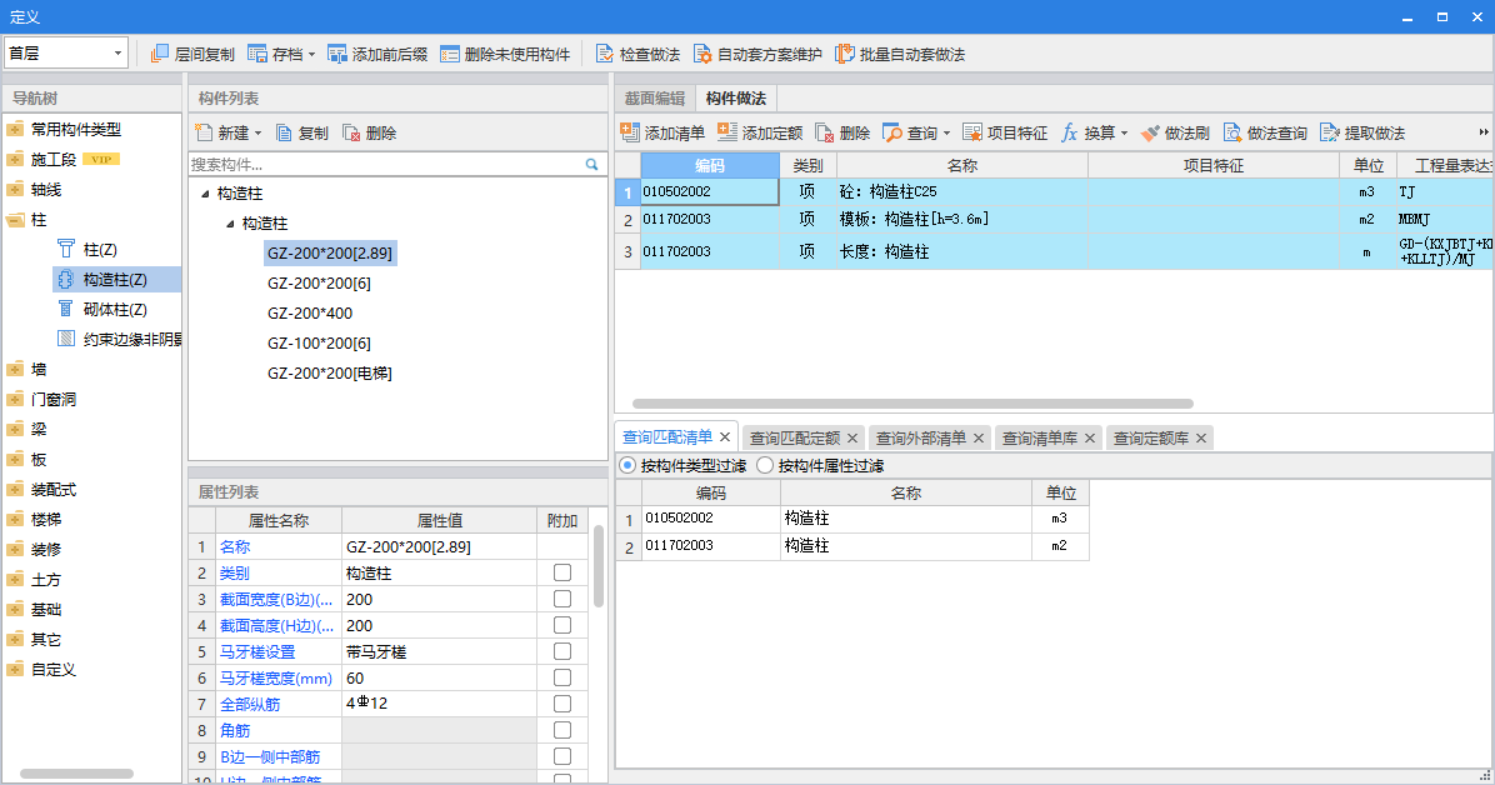Viewport: 1495px width, 785px height.
Task: Open the 换算 dropdown
Action: click(x=1124, y=134)
